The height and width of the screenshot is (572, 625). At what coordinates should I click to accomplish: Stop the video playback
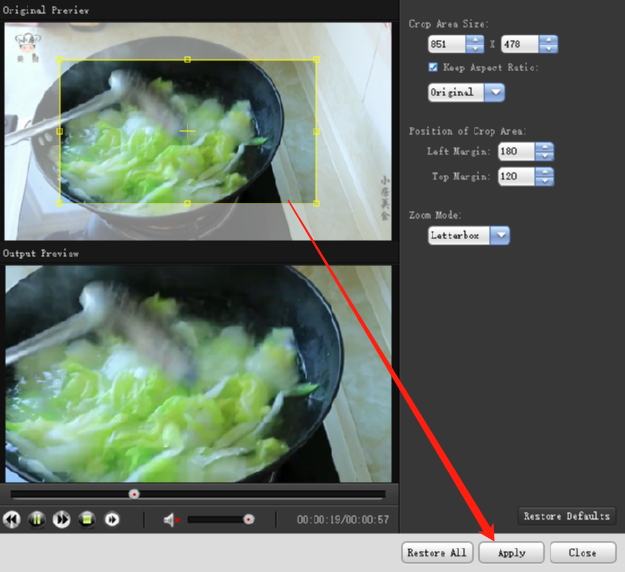click(x=87, y=519)
